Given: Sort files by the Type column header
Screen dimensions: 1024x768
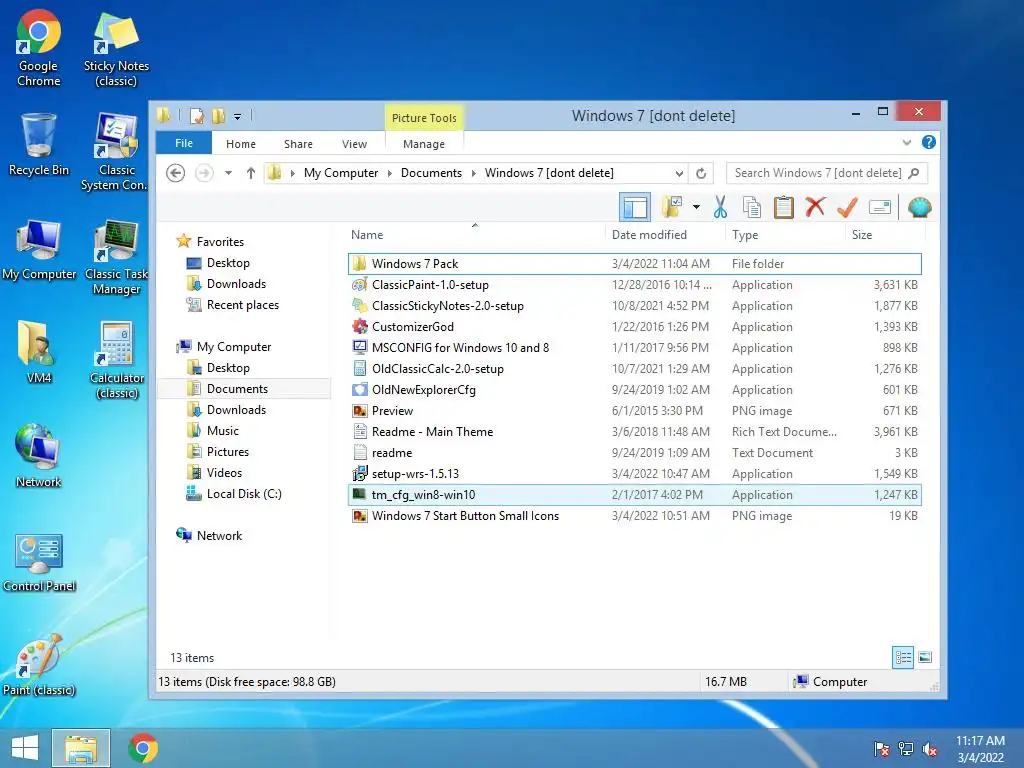Looking at the screenshot, I should pos(745,235).
